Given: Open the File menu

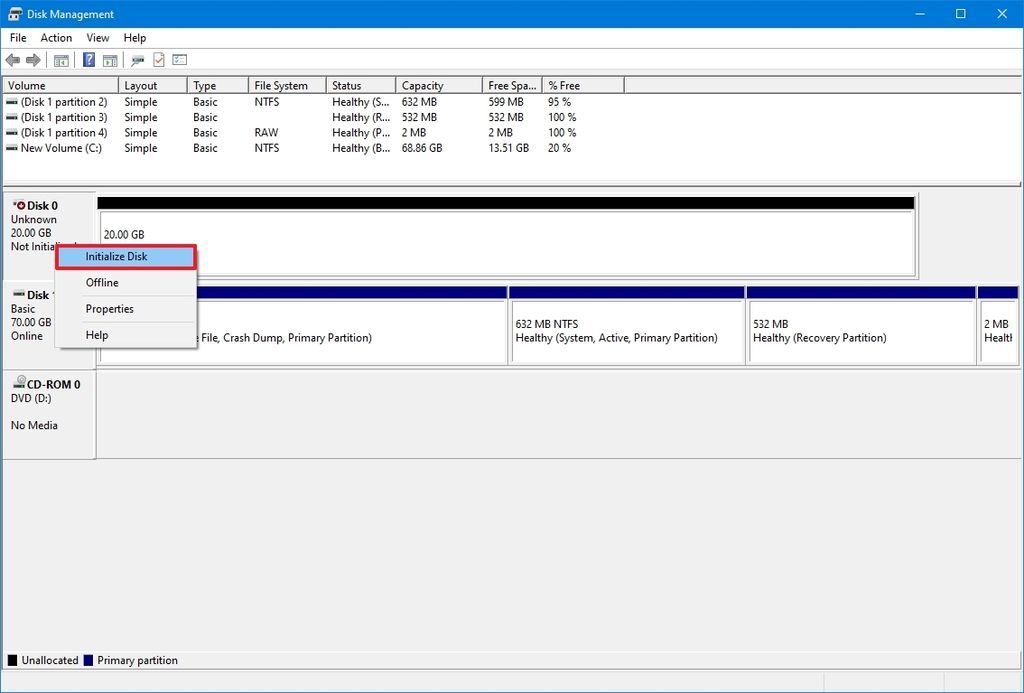Looking at the screenshot, I should (16, 37).
